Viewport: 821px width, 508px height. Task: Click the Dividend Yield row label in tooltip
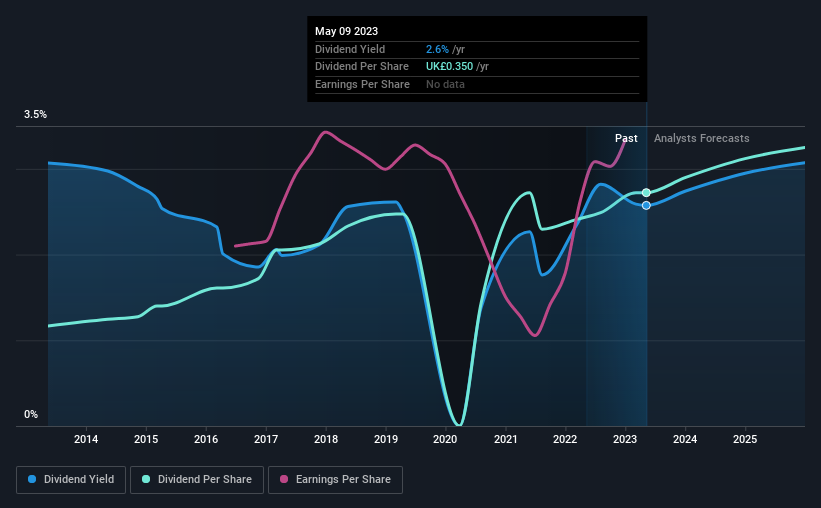350,49
